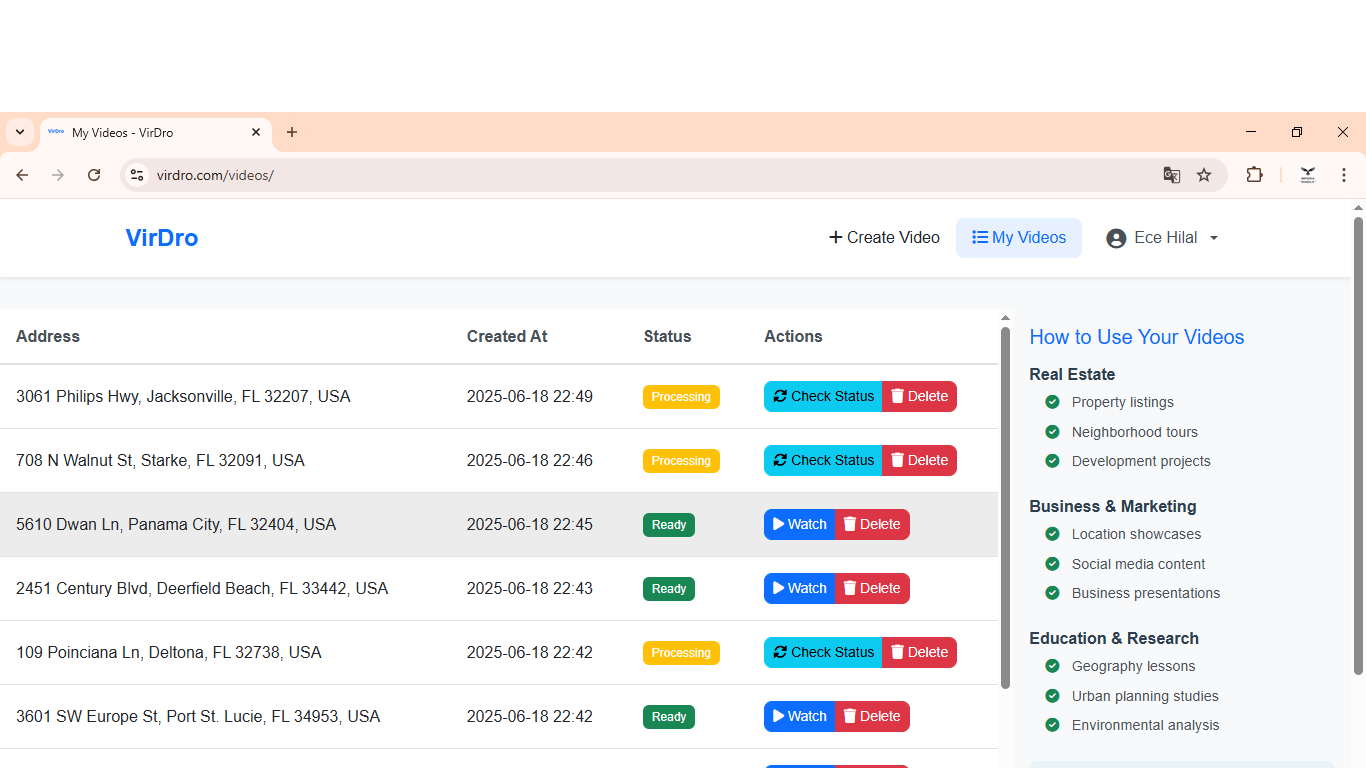The image size is (1366, 768).
Task: Click the page's main vertical scrollbar
Action: [x=1358, y=445]
